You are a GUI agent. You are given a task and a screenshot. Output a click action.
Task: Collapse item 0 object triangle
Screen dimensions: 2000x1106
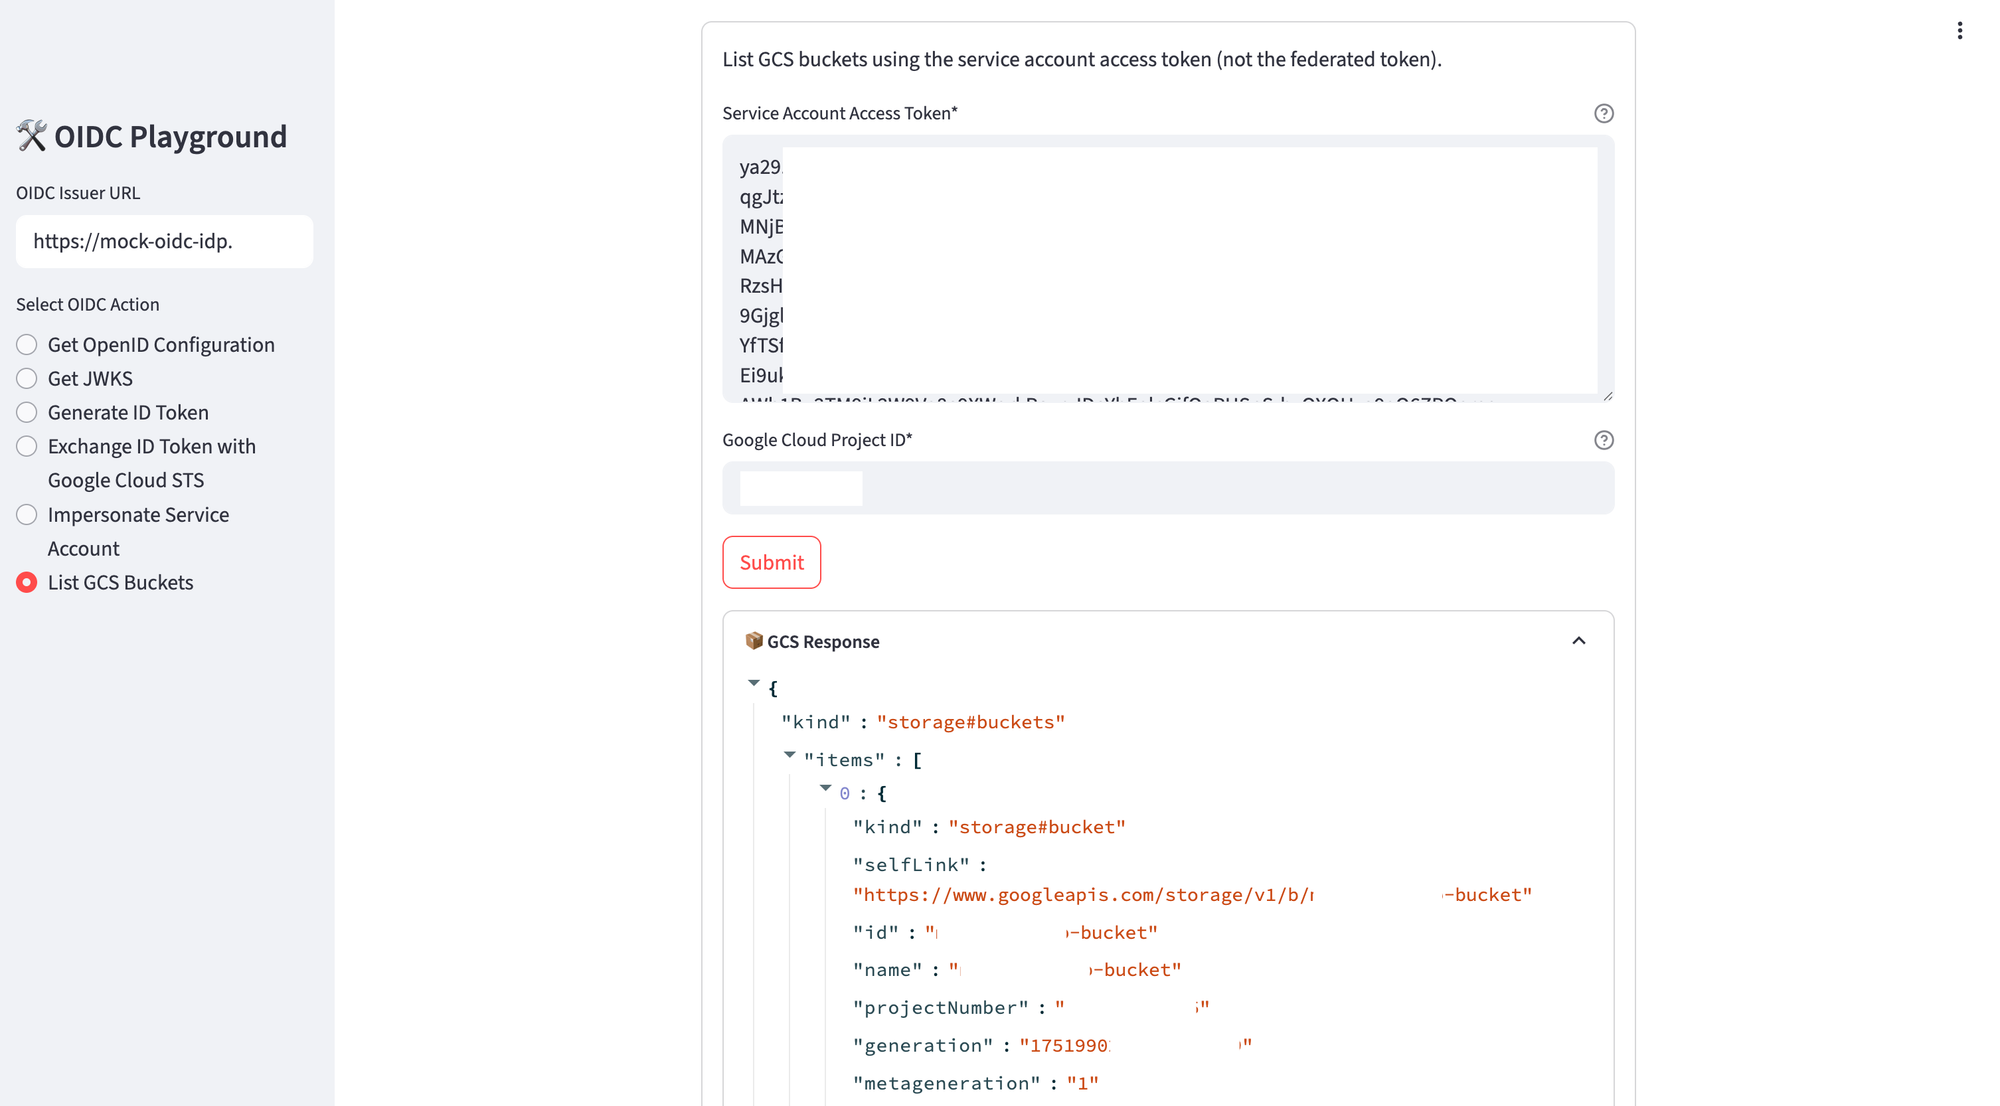(x=826, y=788)
